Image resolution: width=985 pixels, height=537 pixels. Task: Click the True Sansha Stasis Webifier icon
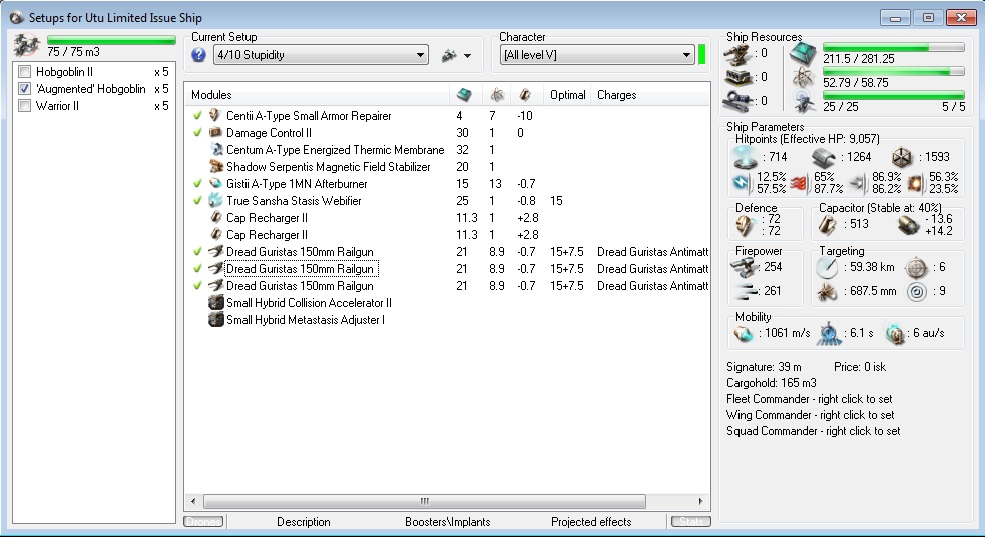coord(215,200)
